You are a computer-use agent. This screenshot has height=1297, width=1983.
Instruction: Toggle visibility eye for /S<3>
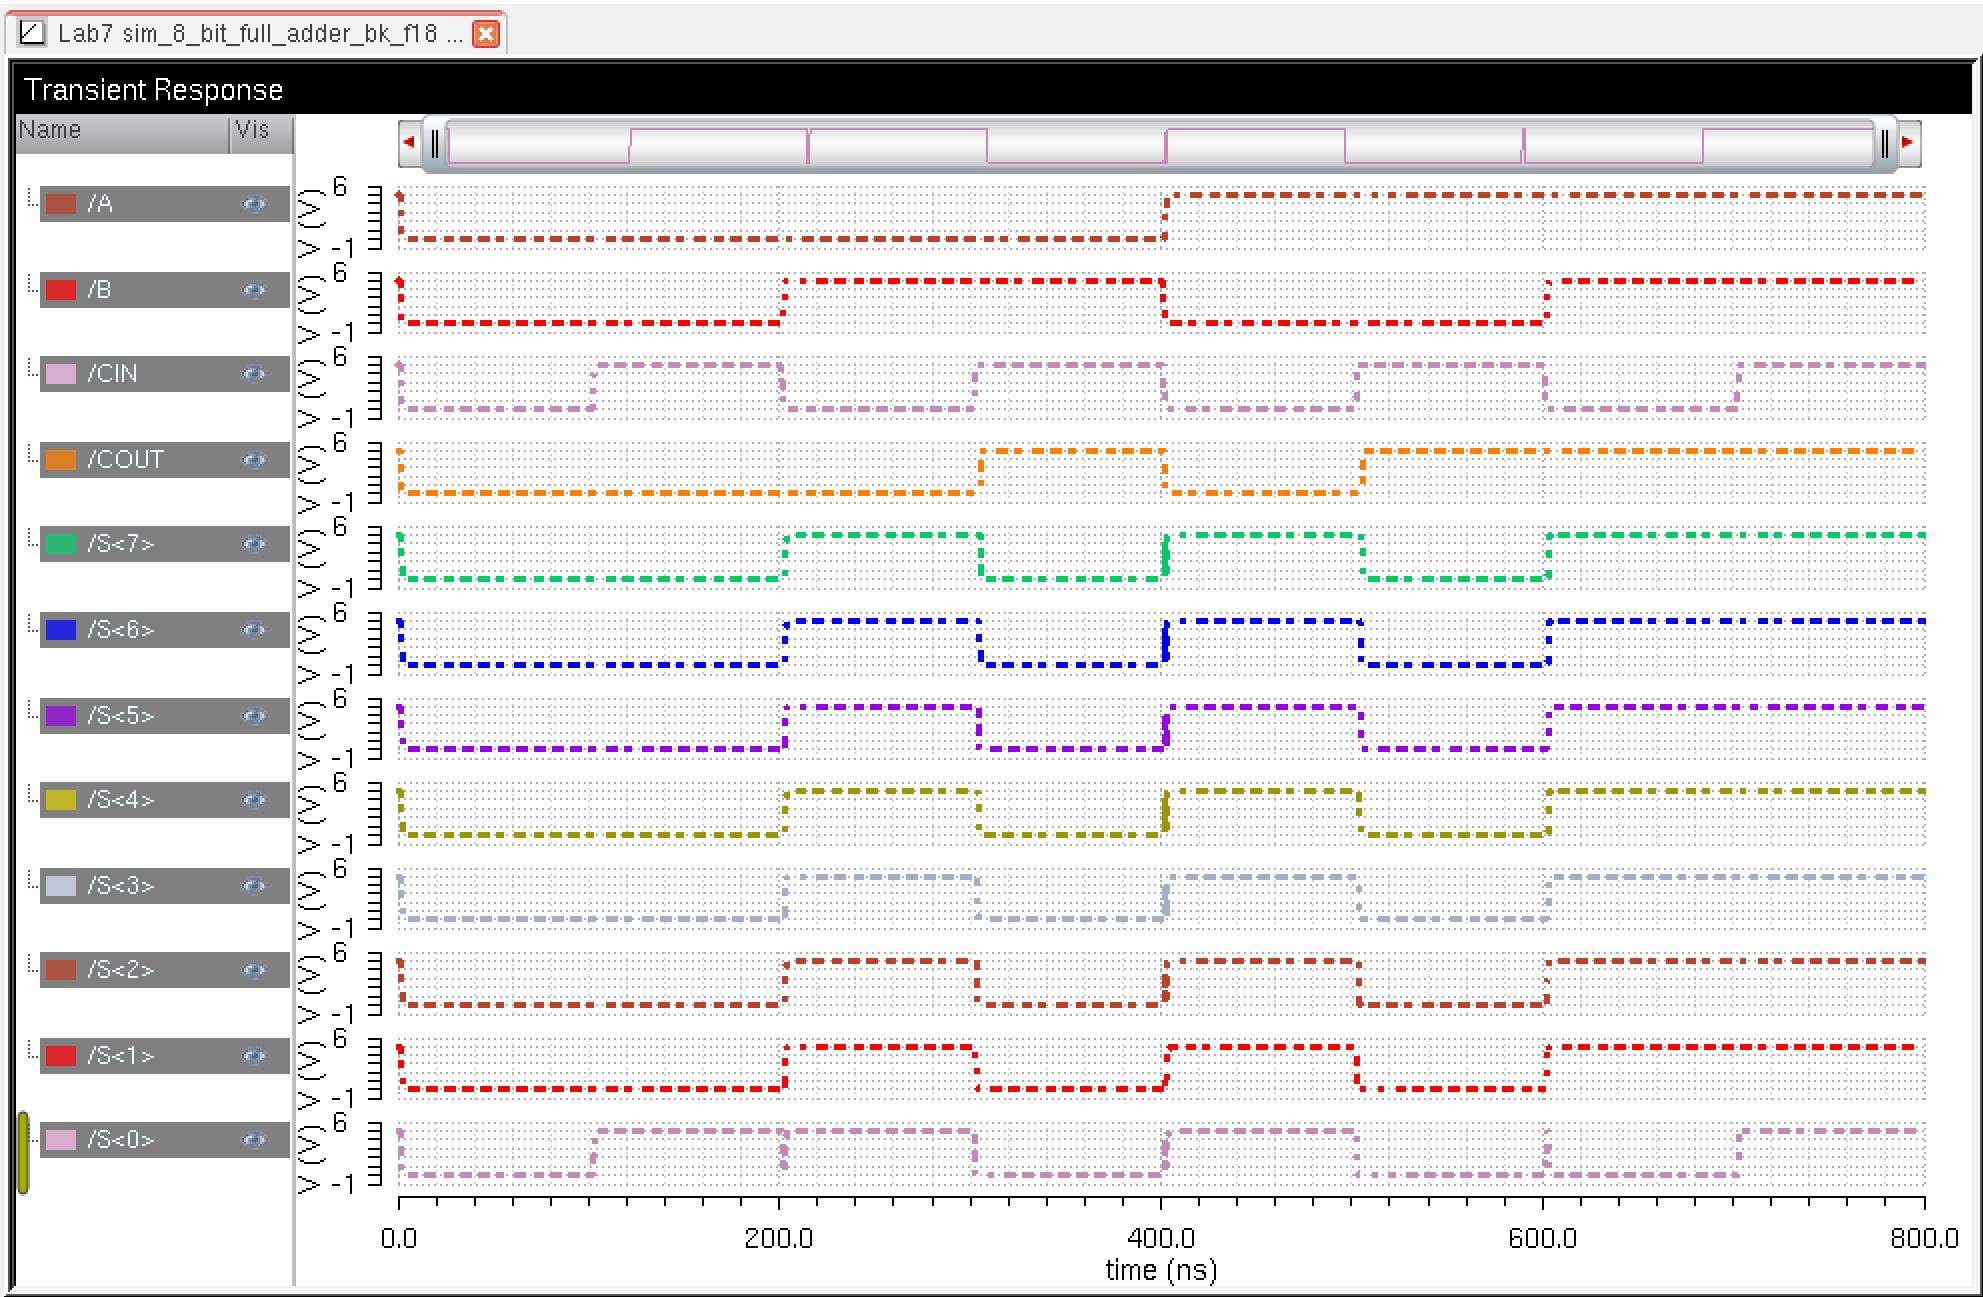(x=254, y=886)
